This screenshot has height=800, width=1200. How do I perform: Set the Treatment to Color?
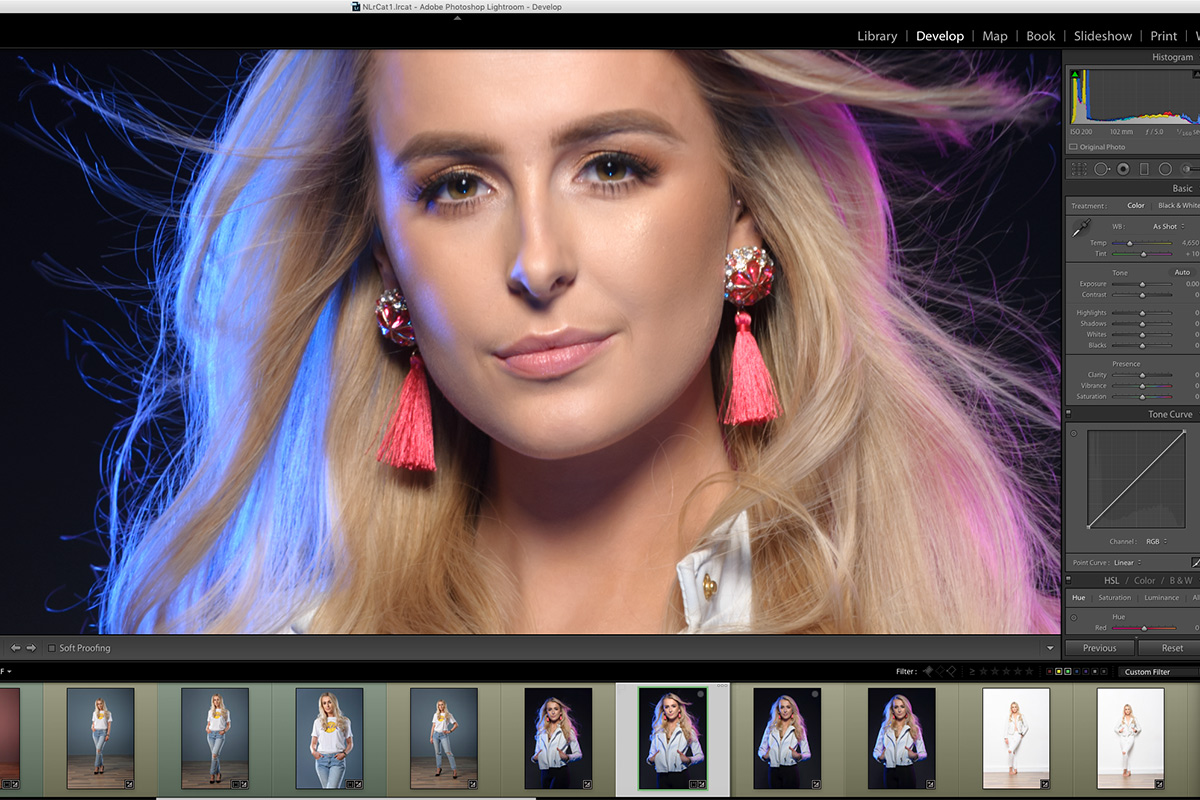pyautogui.click(x=1136, y=206)
